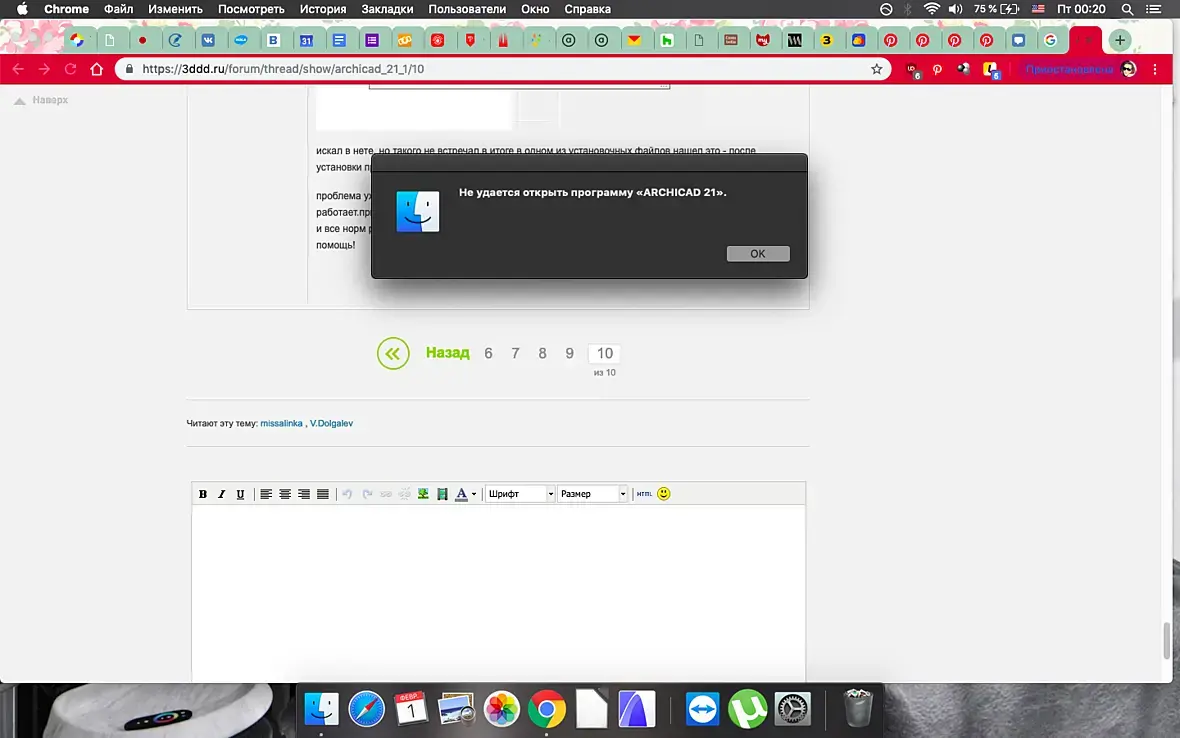Click into the reply text area
This screenshot has width=1180, height=738.
coord(498,593)
